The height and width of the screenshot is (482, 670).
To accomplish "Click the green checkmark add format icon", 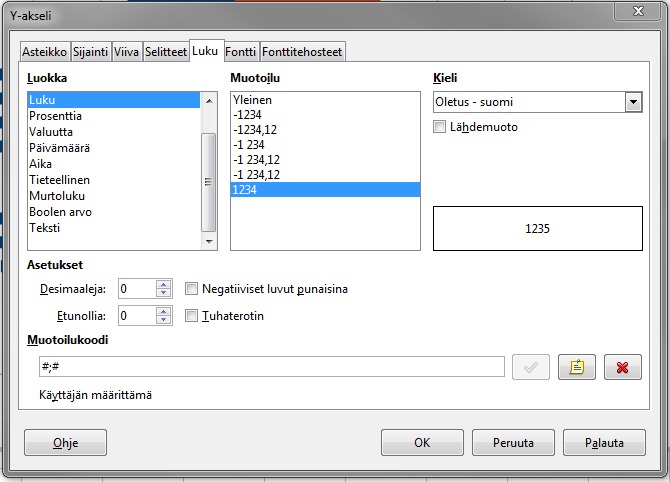I will [531, 367].
